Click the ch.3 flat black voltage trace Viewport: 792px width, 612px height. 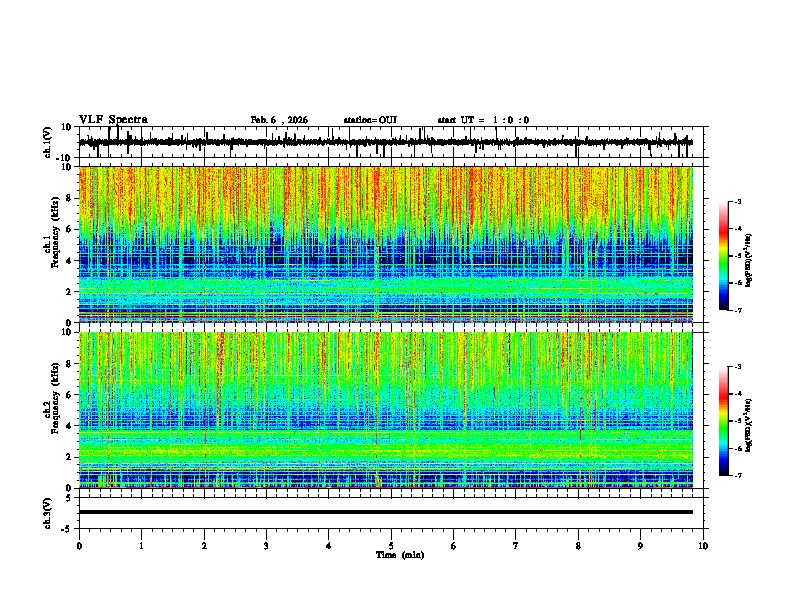(x=386, y=512)
